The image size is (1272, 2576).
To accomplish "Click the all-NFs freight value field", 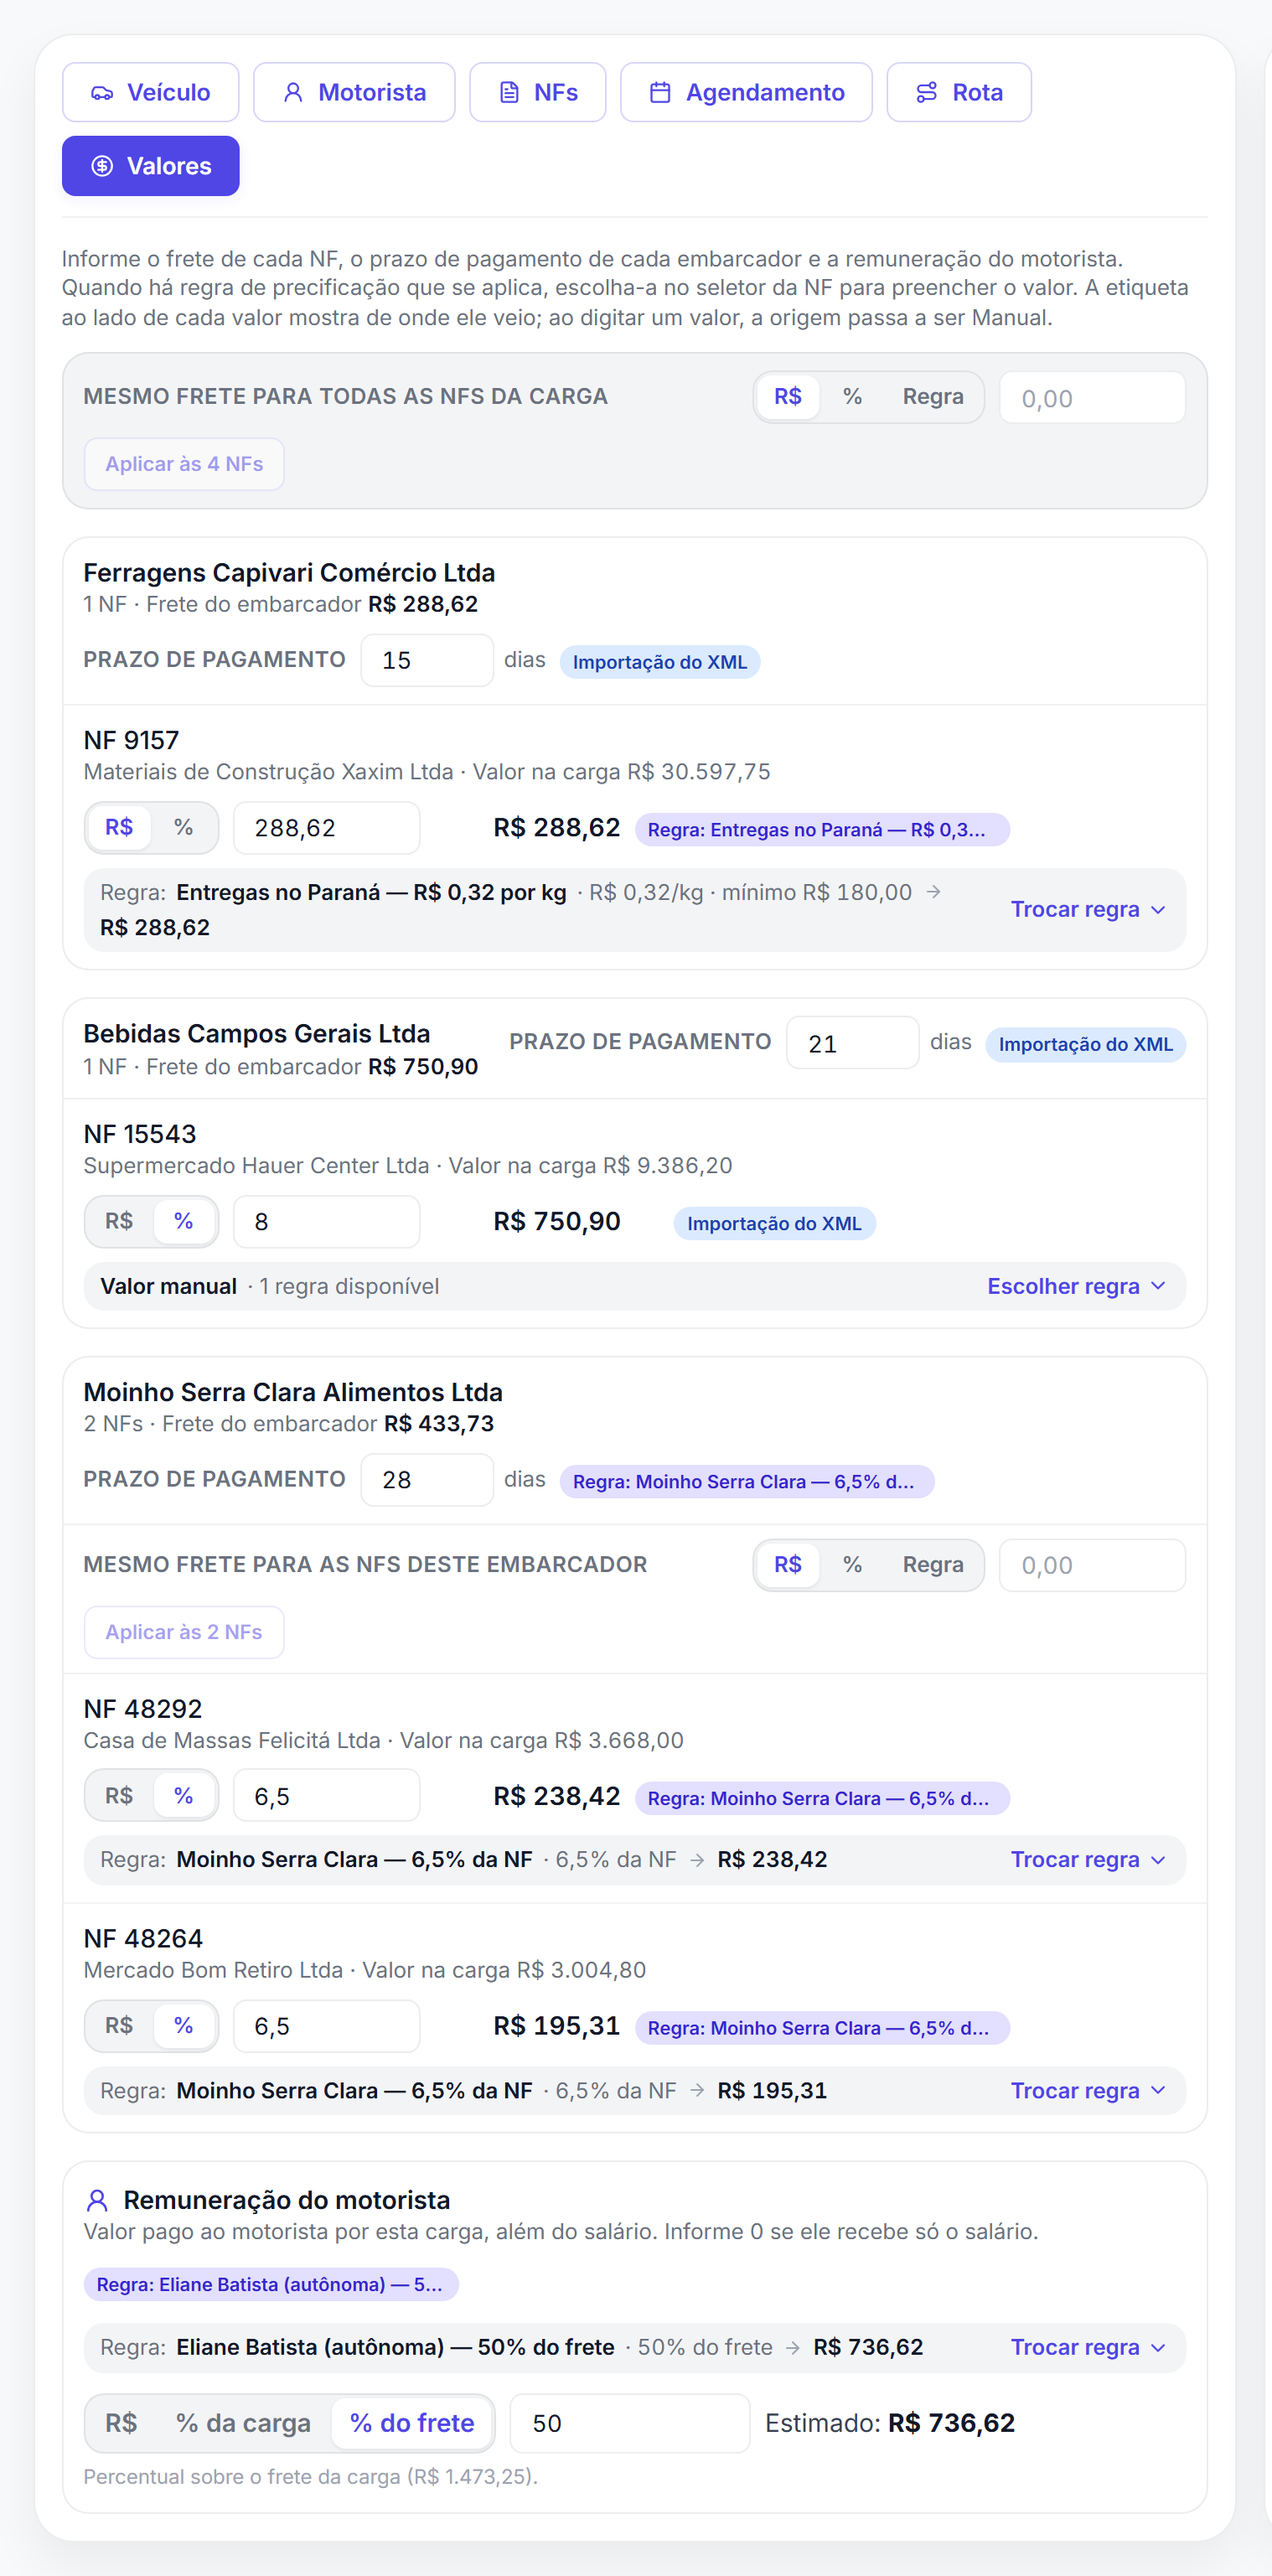I will point(1092,398).
